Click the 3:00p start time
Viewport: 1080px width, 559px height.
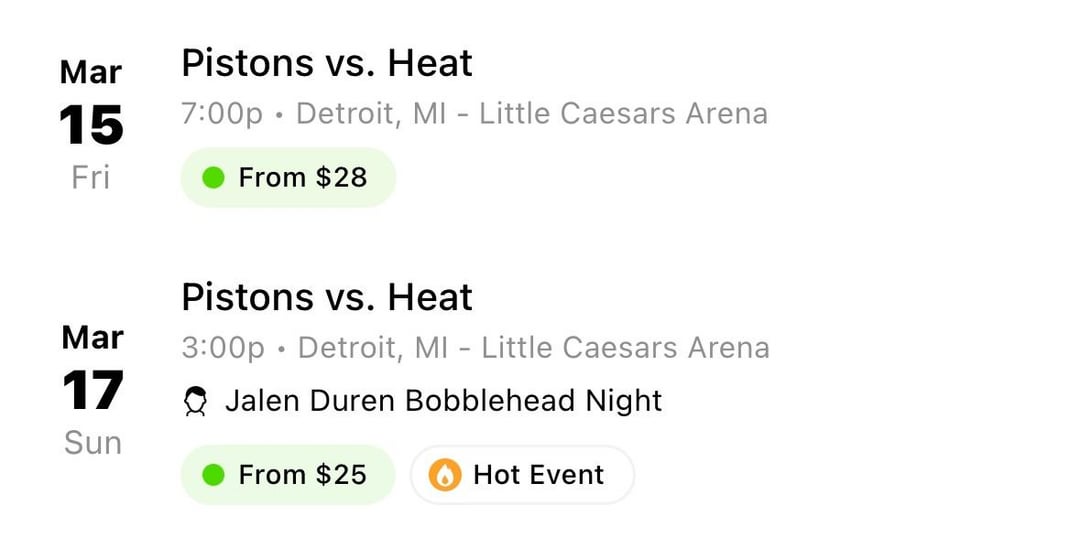pyautogui.click(x=223, y=348)
